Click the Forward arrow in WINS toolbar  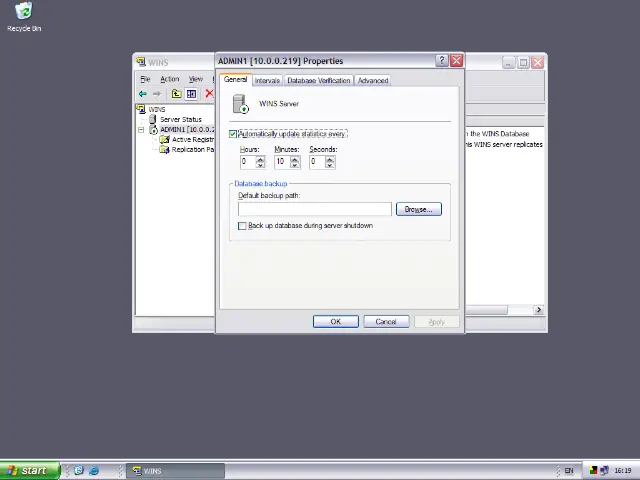coord(157,94)
